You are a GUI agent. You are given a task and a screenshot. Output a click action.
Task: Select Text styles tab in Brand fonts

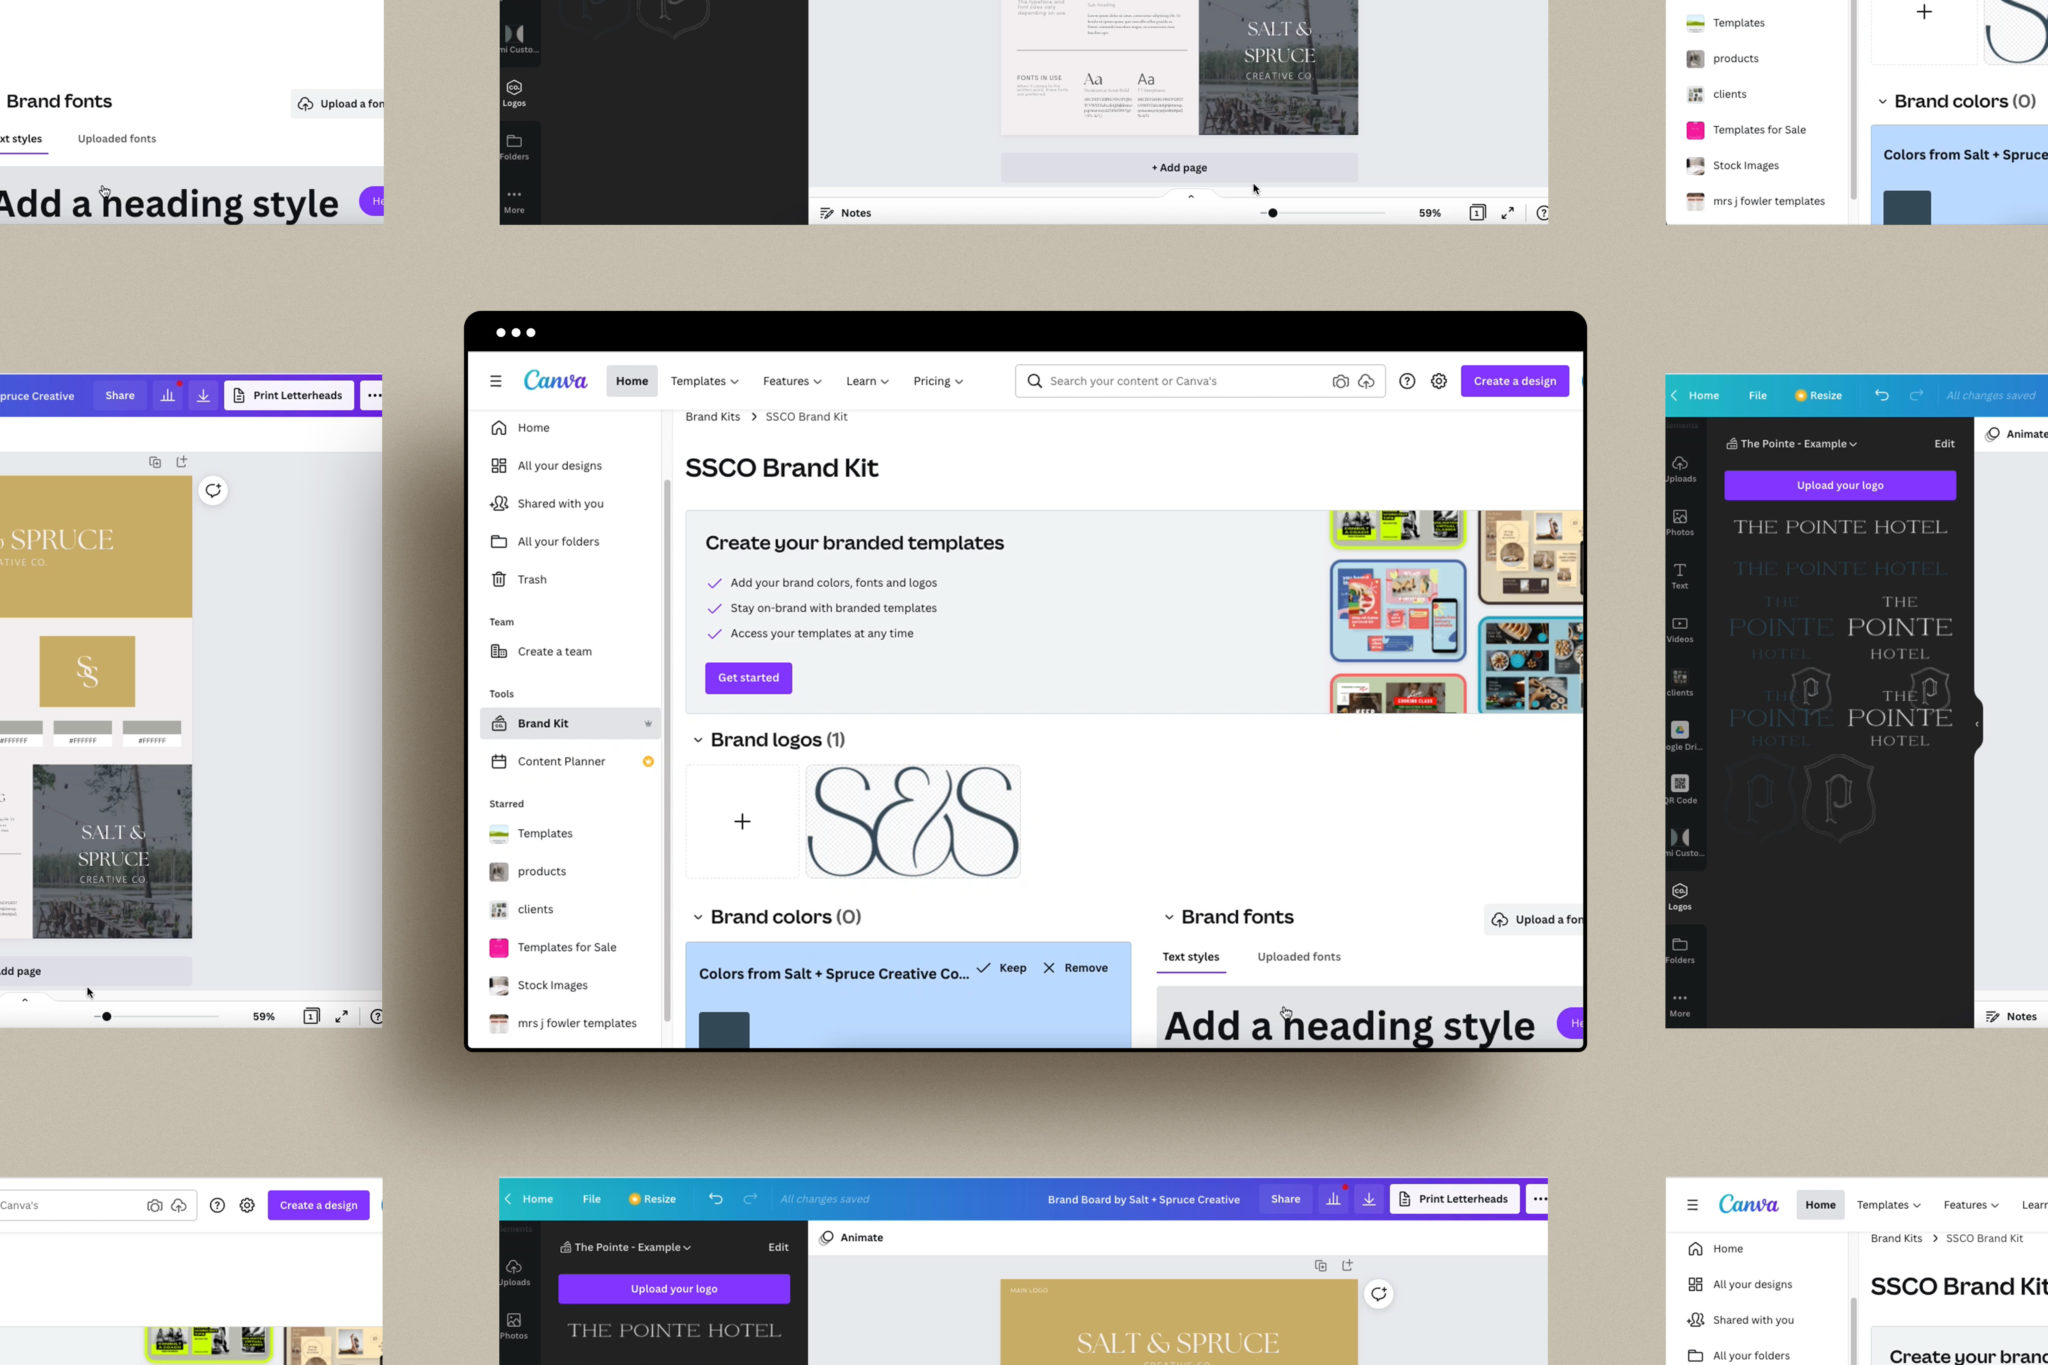click(1192, 955)
